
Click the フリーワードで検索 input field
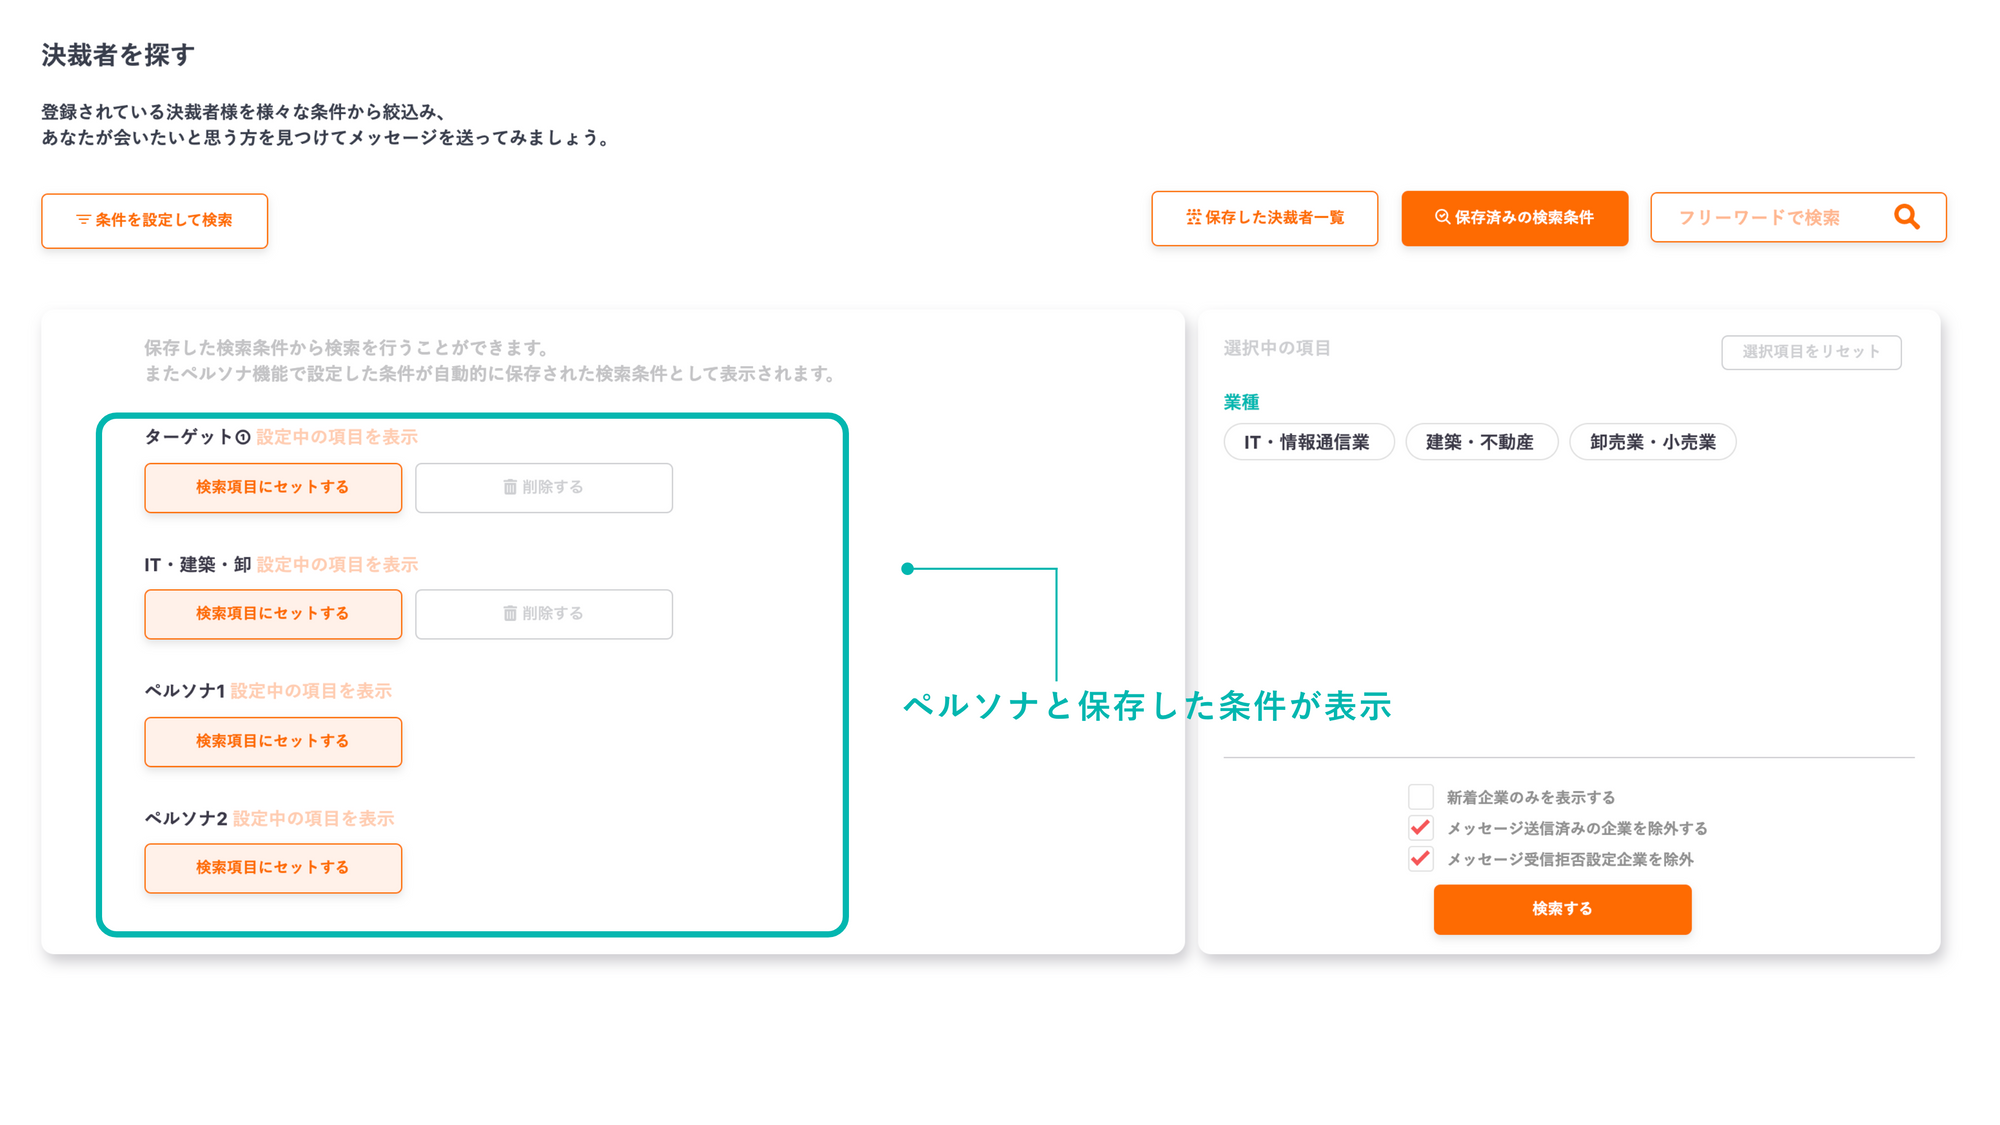click(1760, 218)
